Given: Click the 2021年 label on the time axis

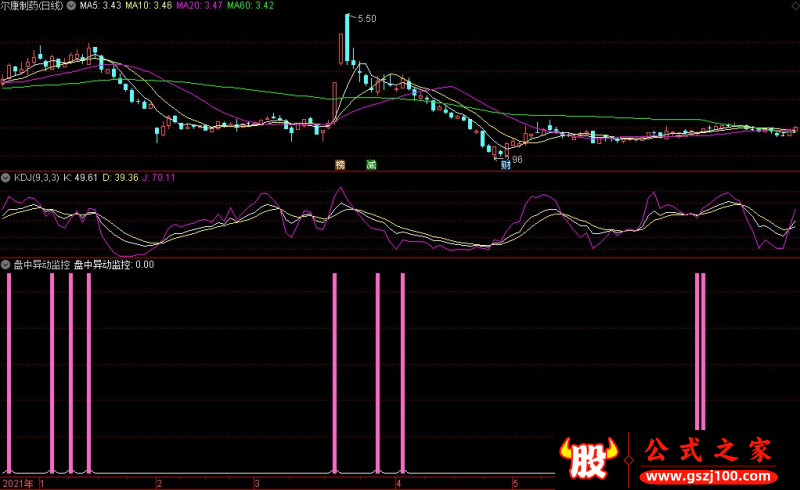Looking at the screenshot, I should (x=18, y=483).
